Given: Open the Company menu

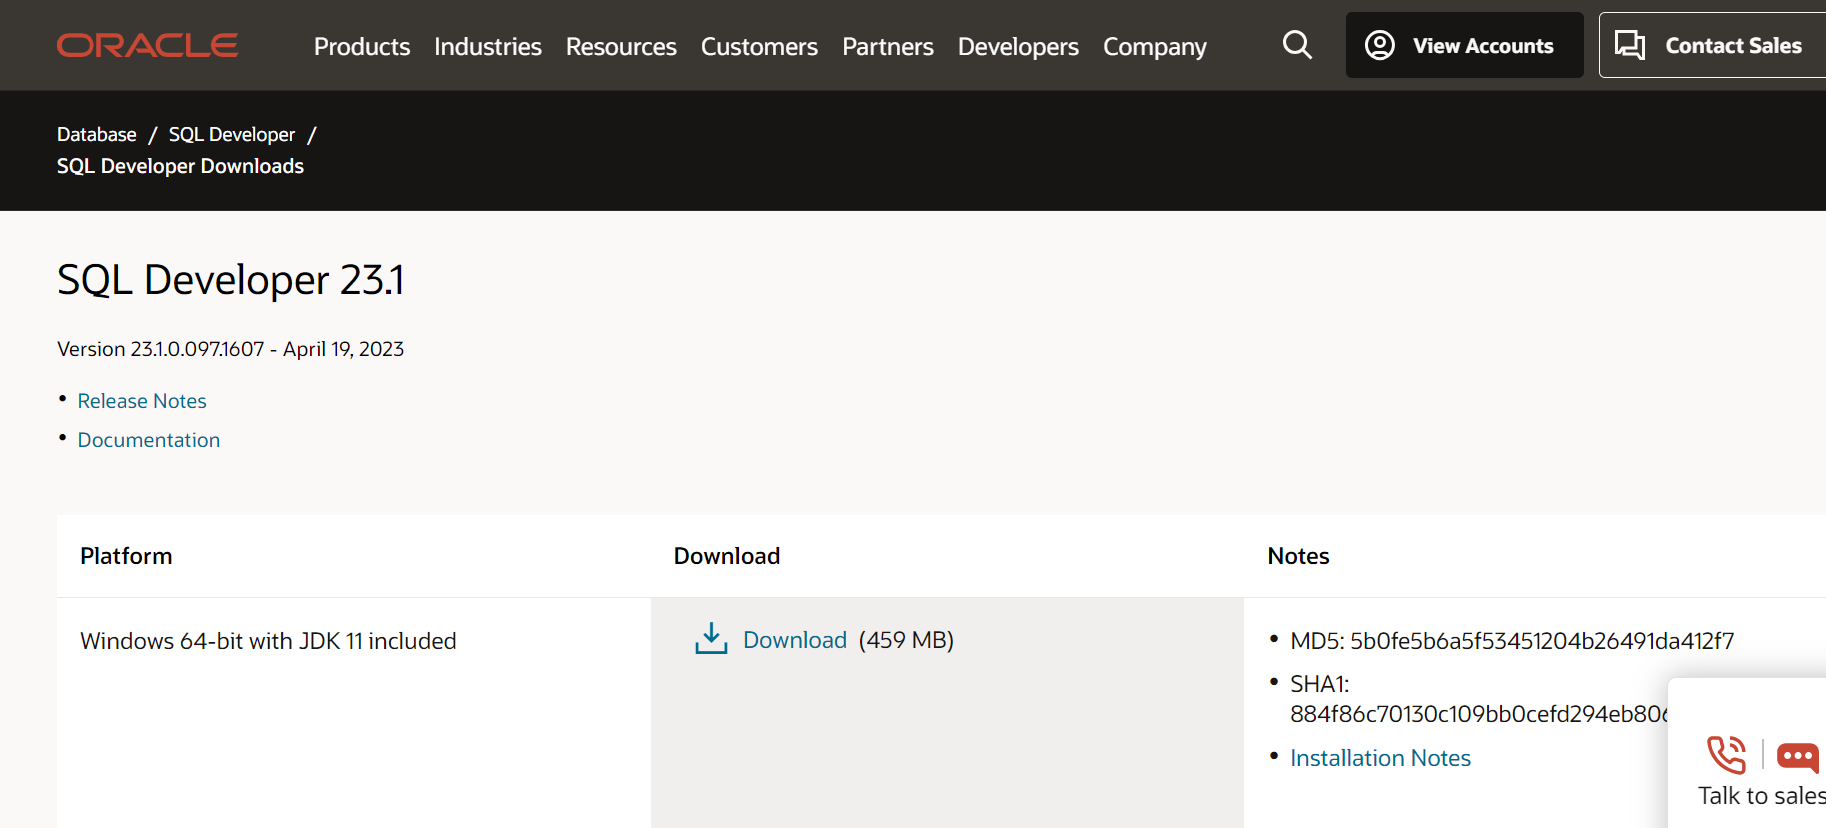Looking at the screenshot, I should pyautogui.click(x=1155, y=47).
